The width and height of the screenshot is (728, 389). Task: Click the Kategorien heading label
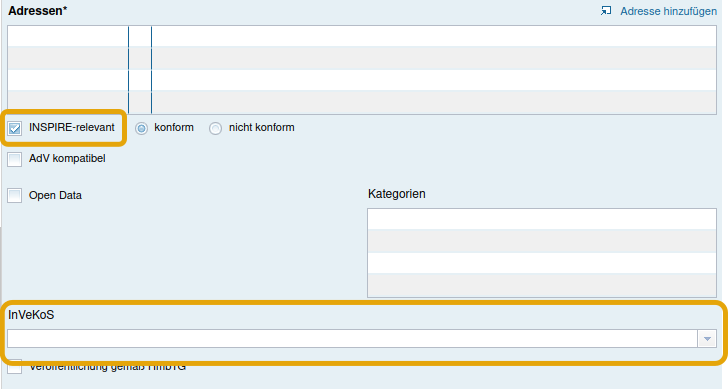(x=396, y=194)
